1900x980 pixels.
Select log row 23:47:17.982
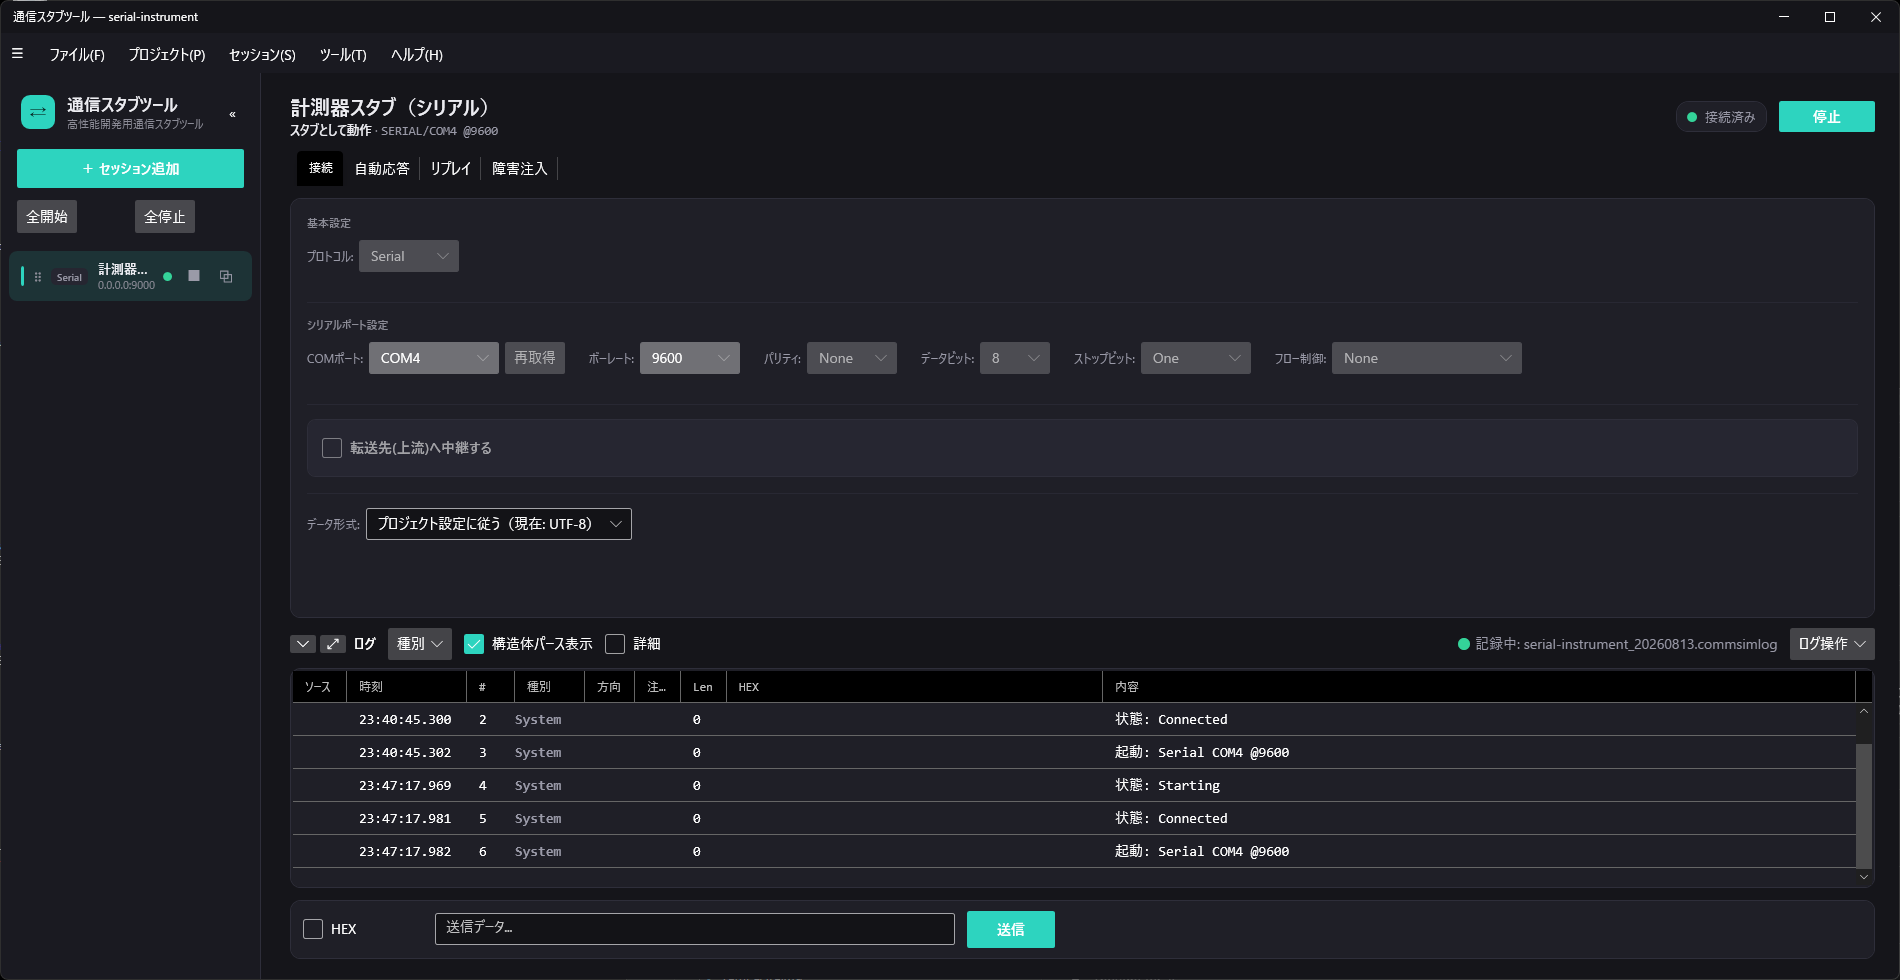pyautogui.click(x=1074, y=851)
